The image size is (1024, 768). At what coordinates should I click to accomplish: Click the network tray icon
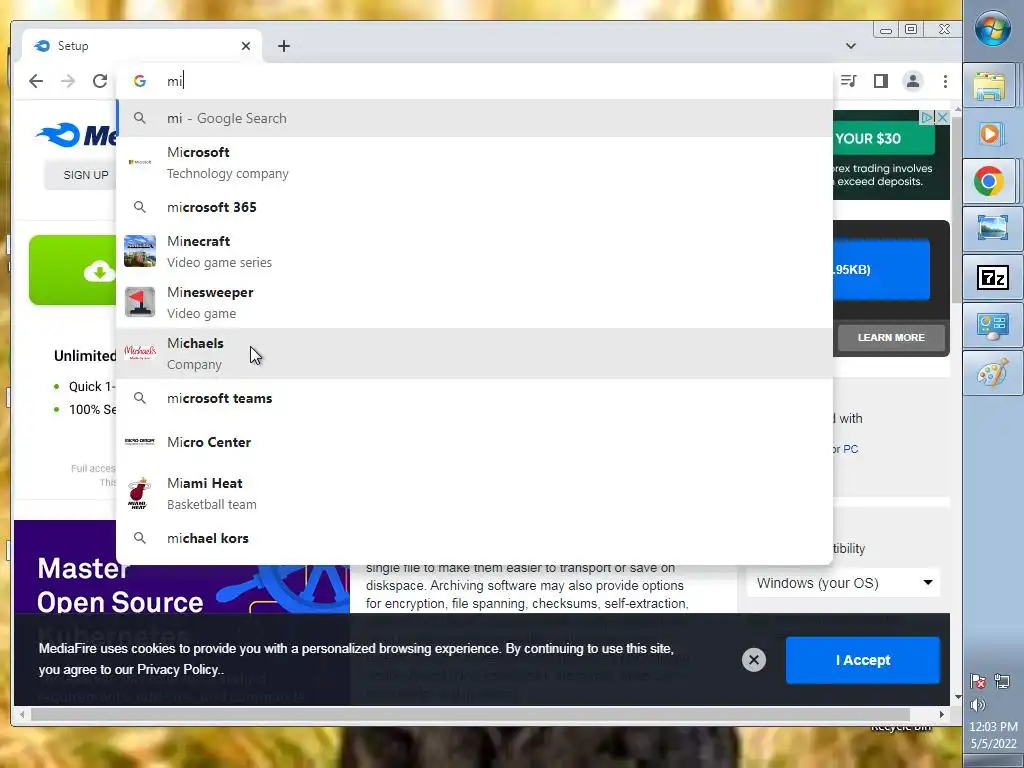point(1002,681)
